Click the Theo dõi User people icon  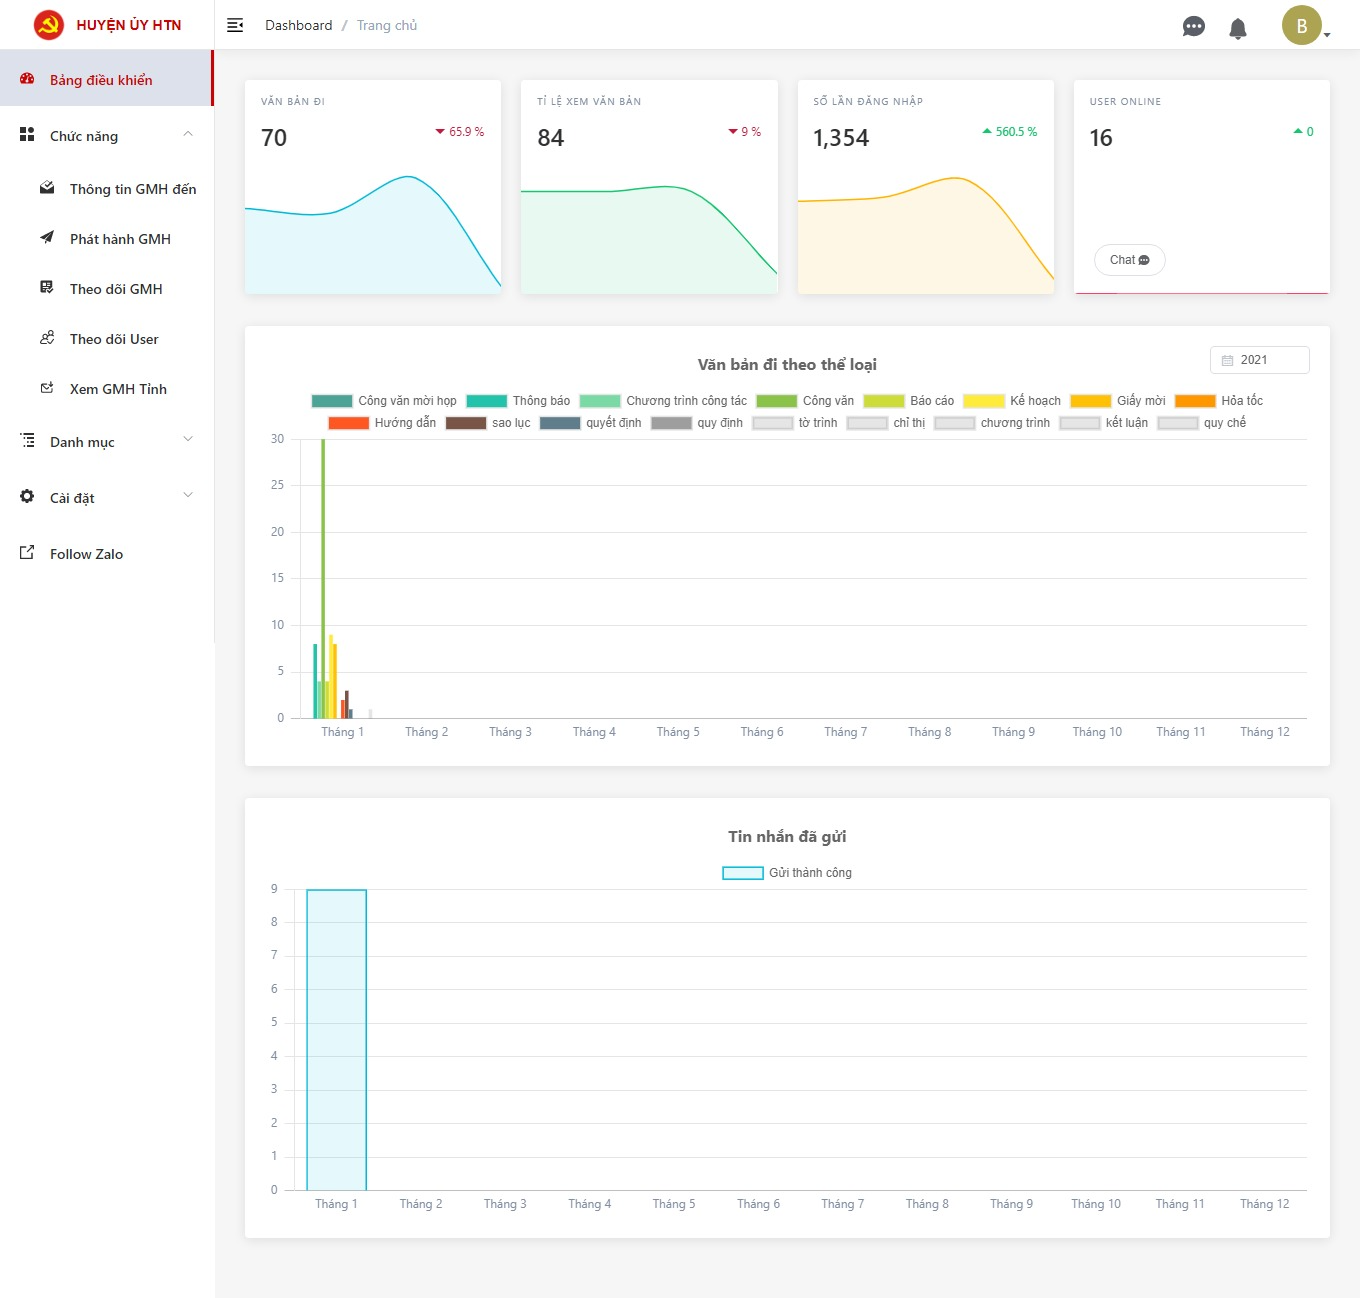pyautogui.click(x=47, y=338)
